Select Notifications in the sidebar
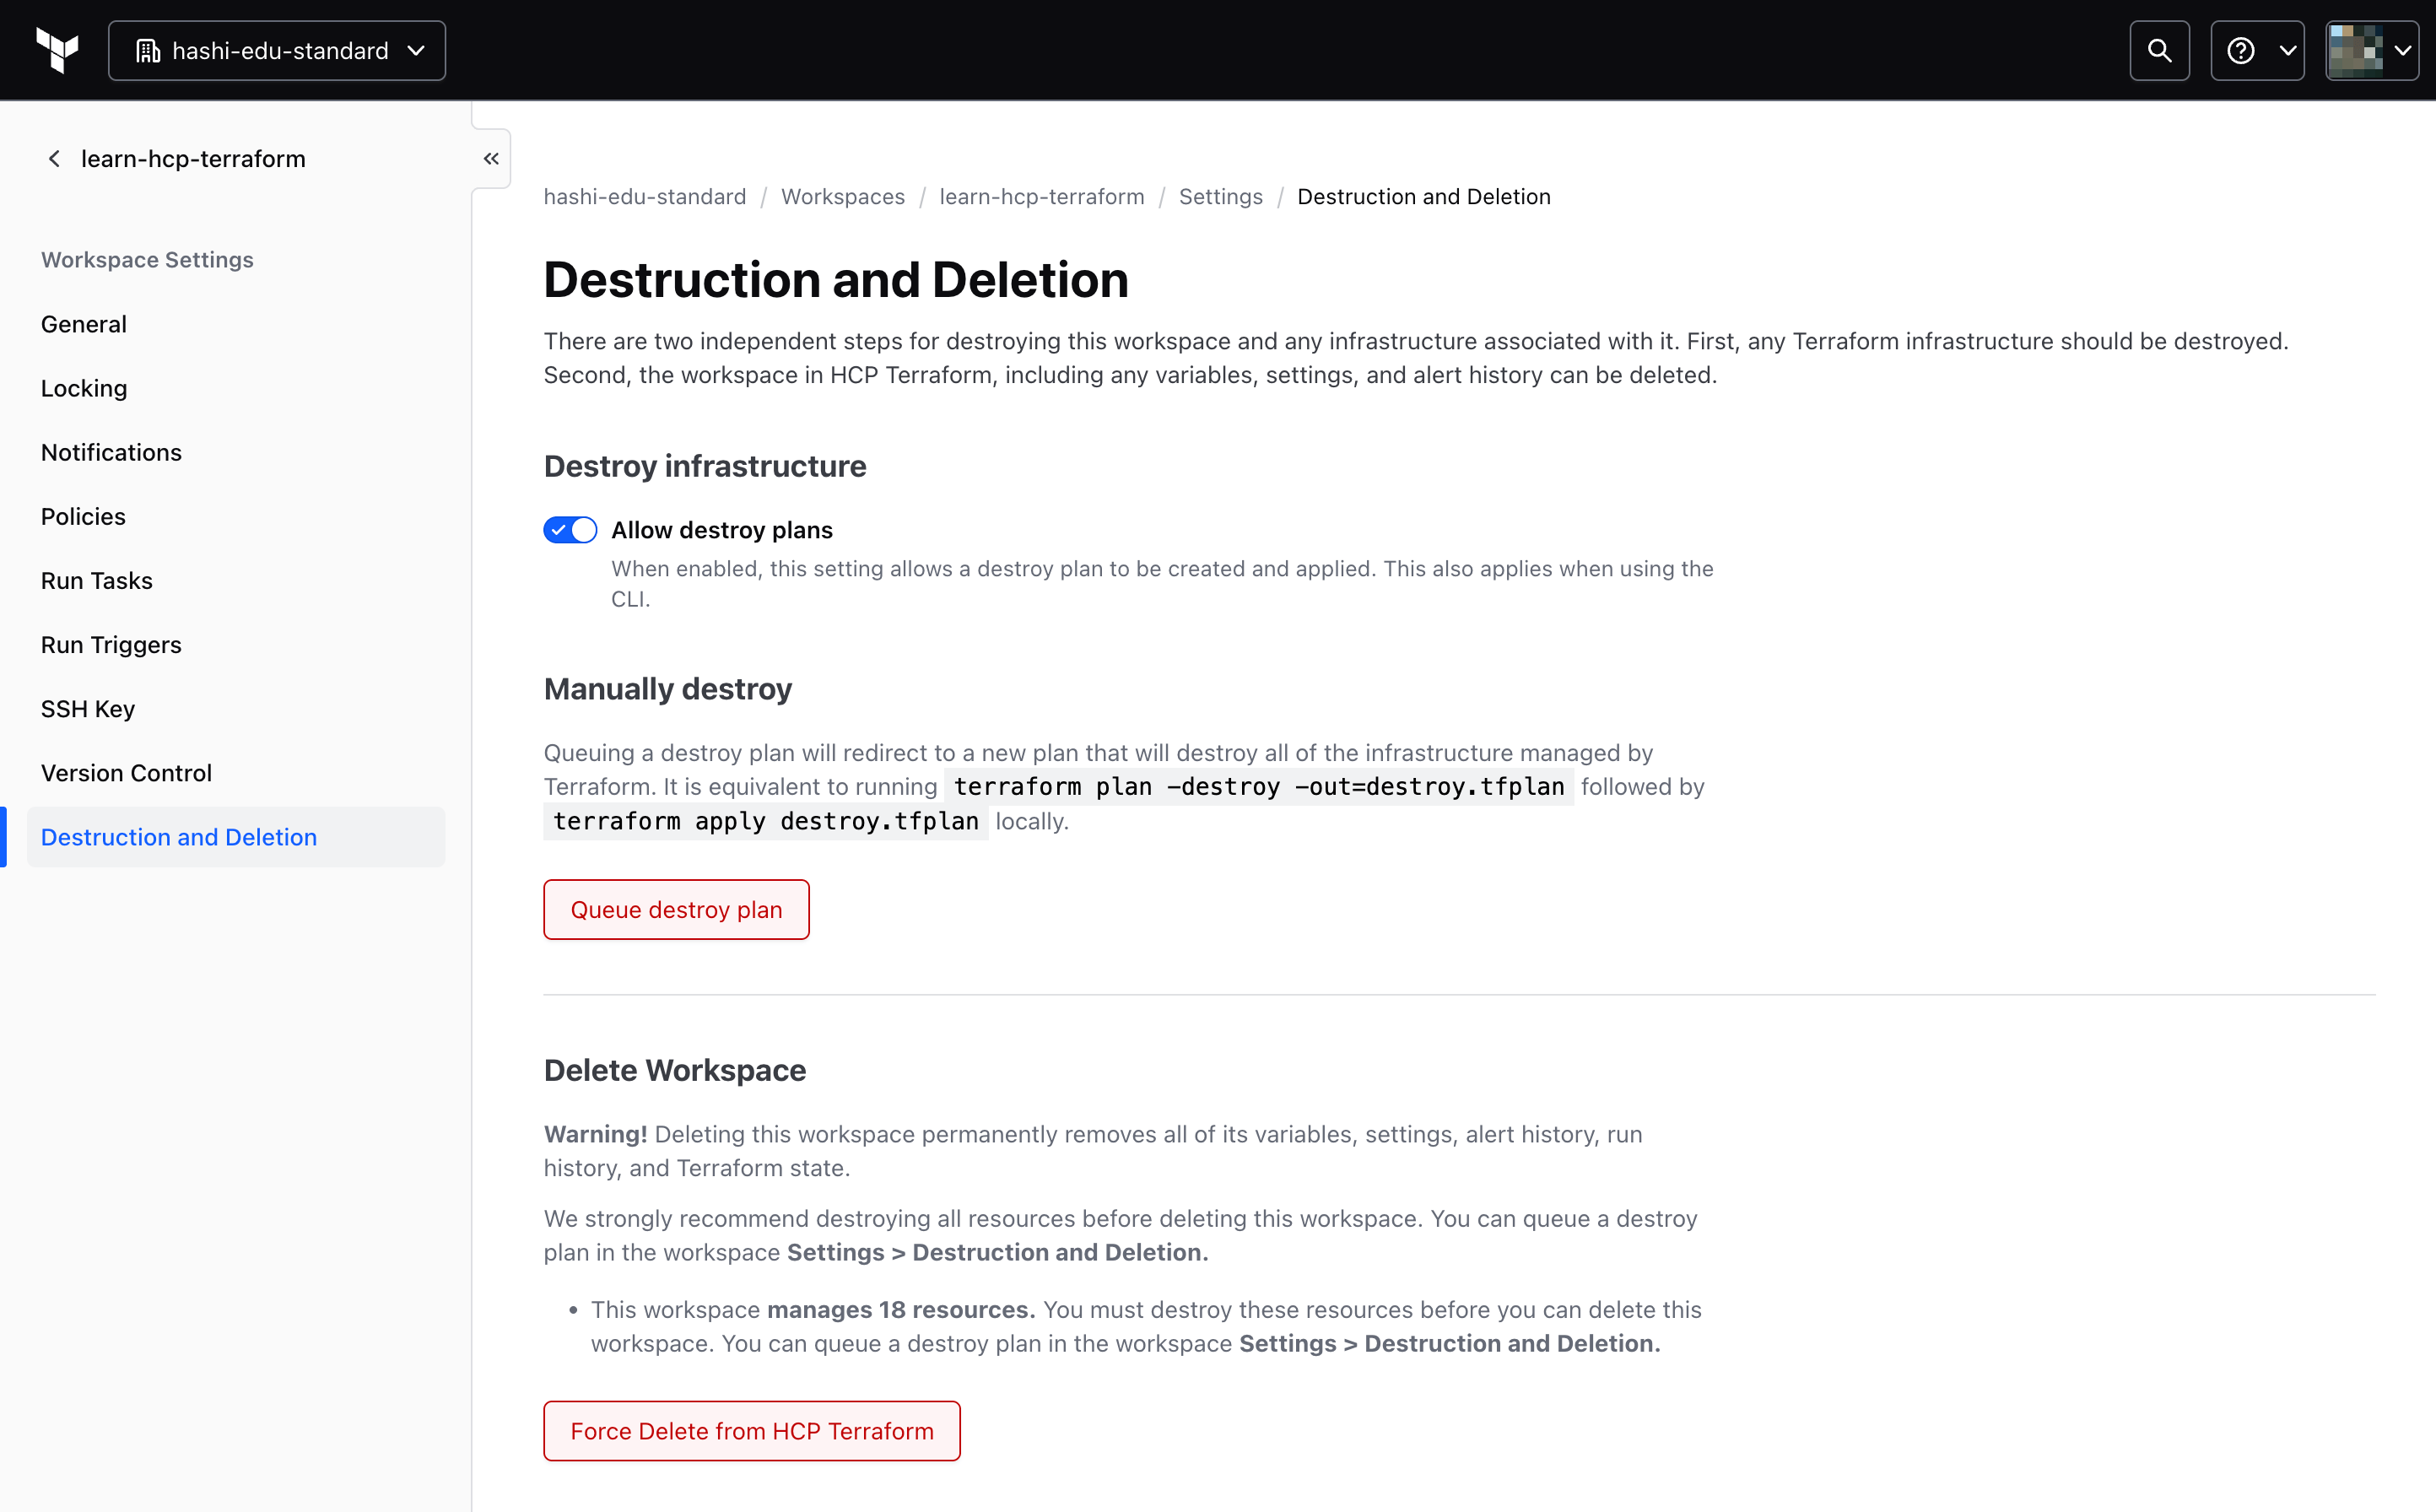 click(x=111, y=452)
